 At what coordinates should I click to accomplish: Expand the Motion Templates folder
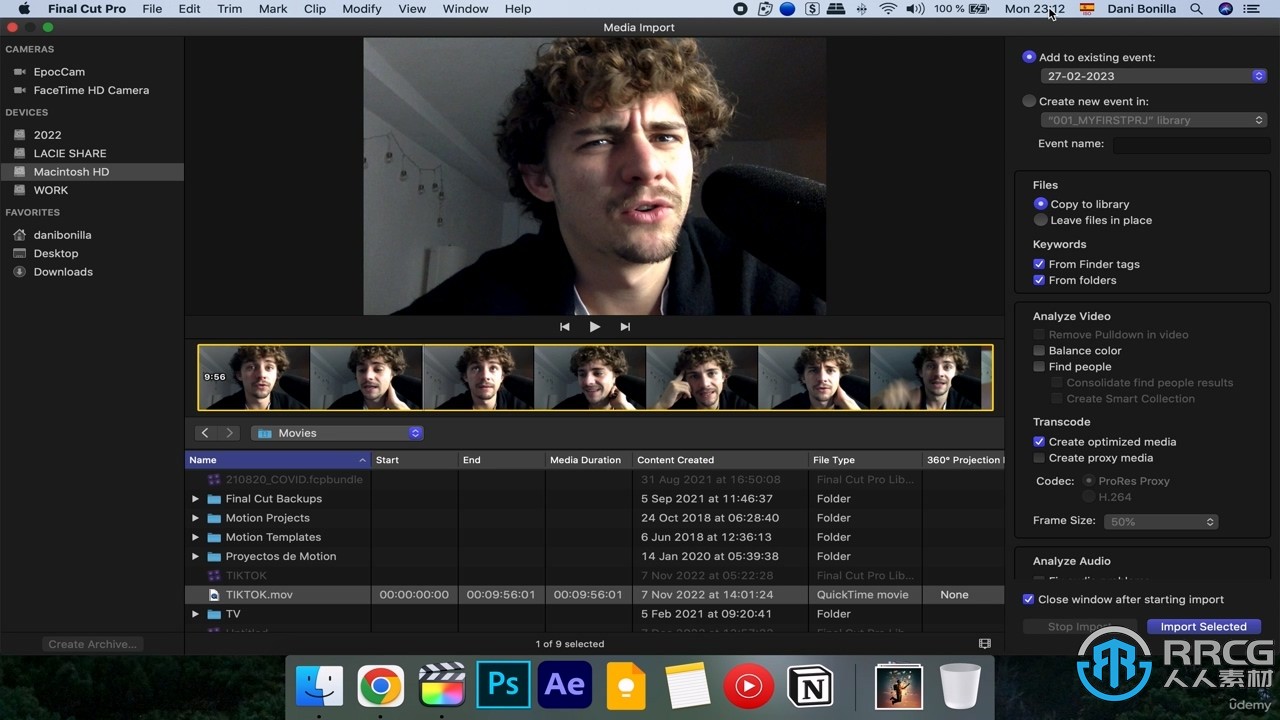[x=196, y=537]
